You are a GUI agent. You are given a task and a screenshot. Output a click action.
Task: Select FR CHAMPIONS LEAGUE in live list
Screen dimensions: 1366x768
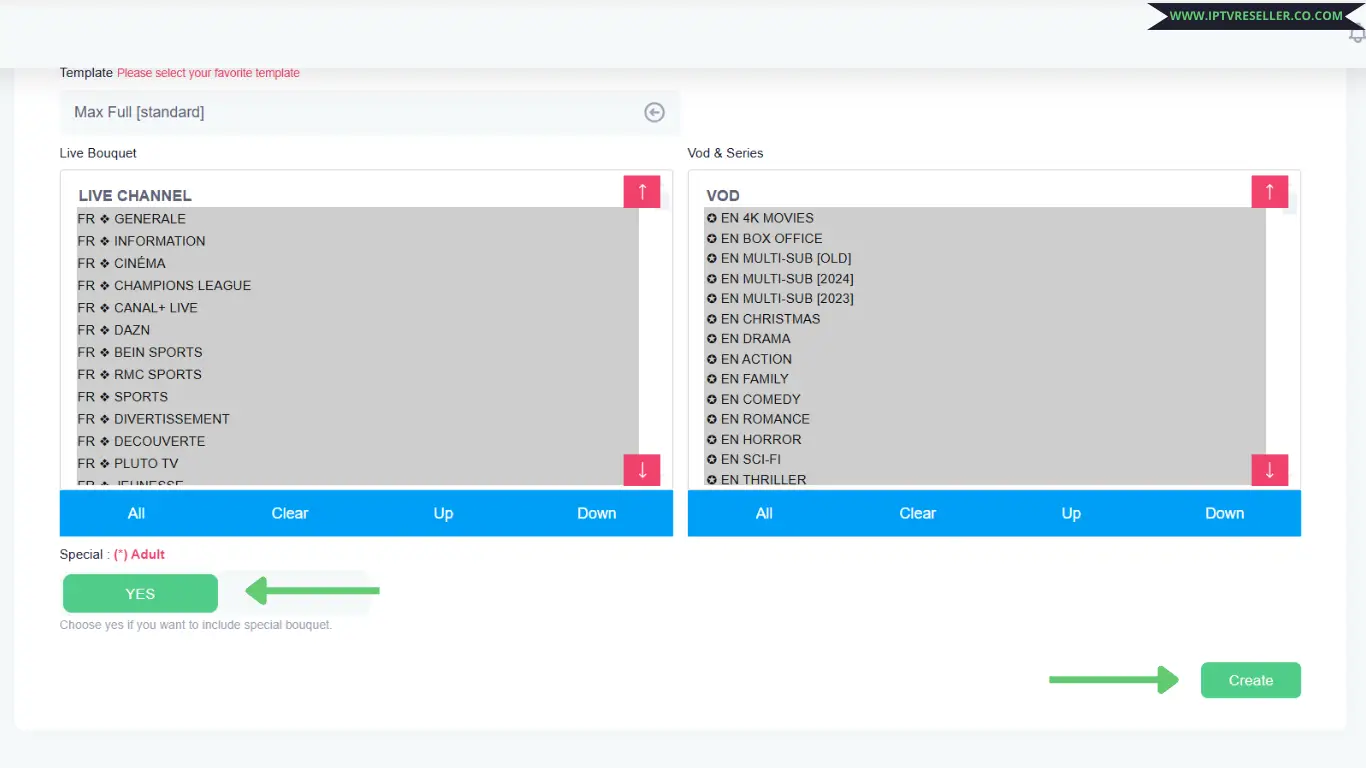click(x=182, y=286)
